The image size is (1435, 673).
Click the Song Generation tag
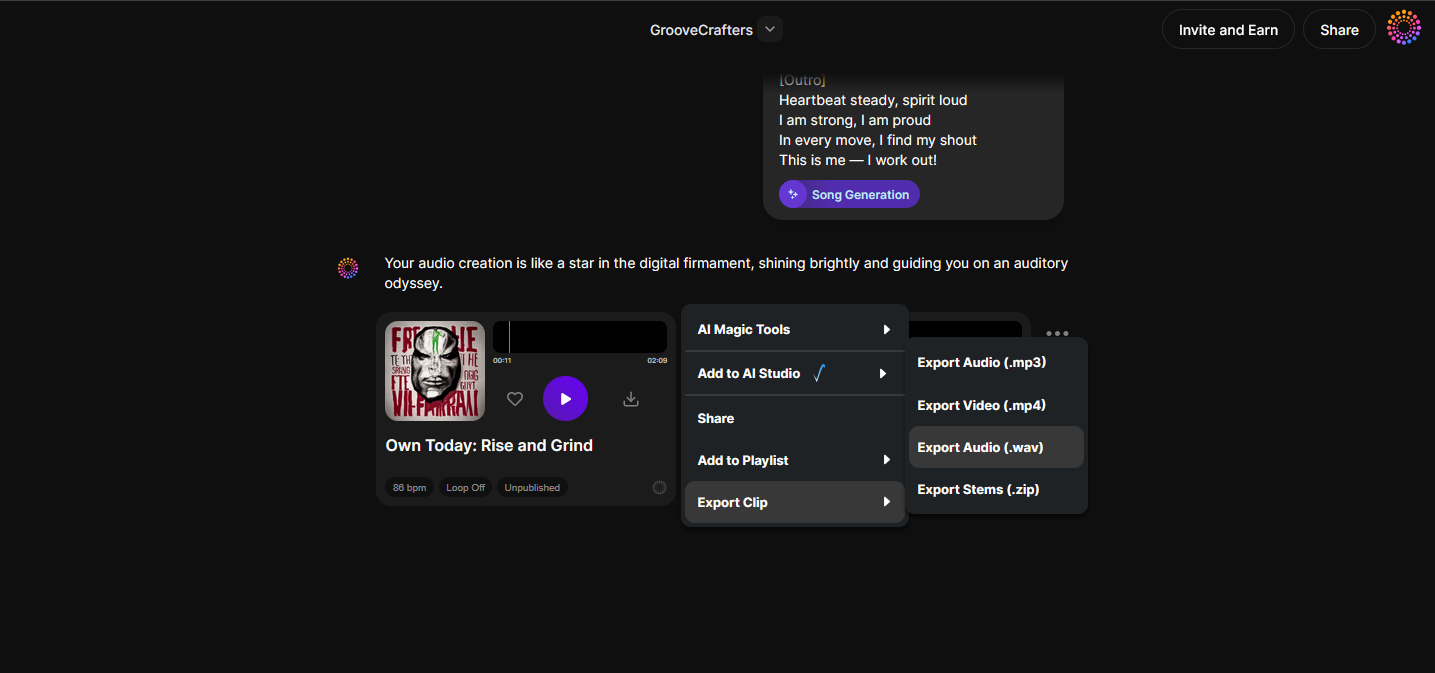click(849, 194)
